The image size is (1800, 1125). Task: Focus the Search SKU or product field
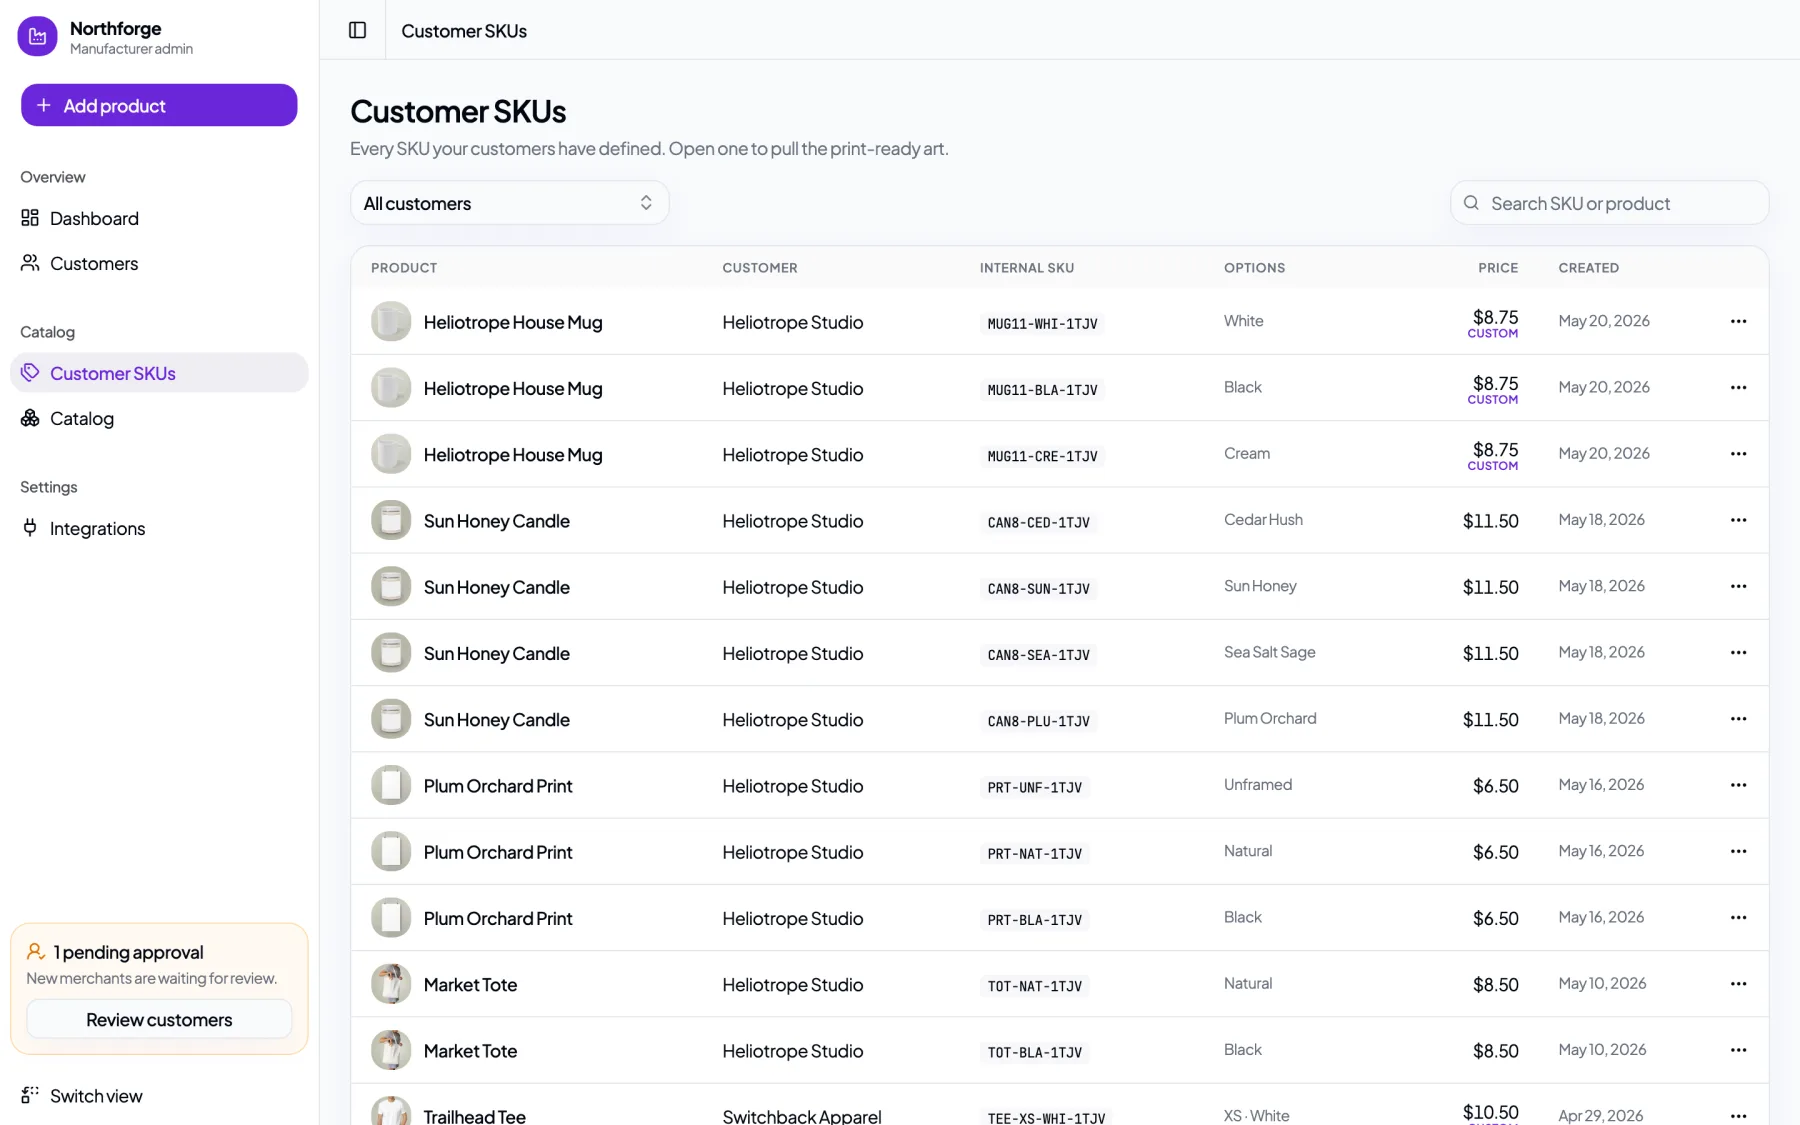1609,203
